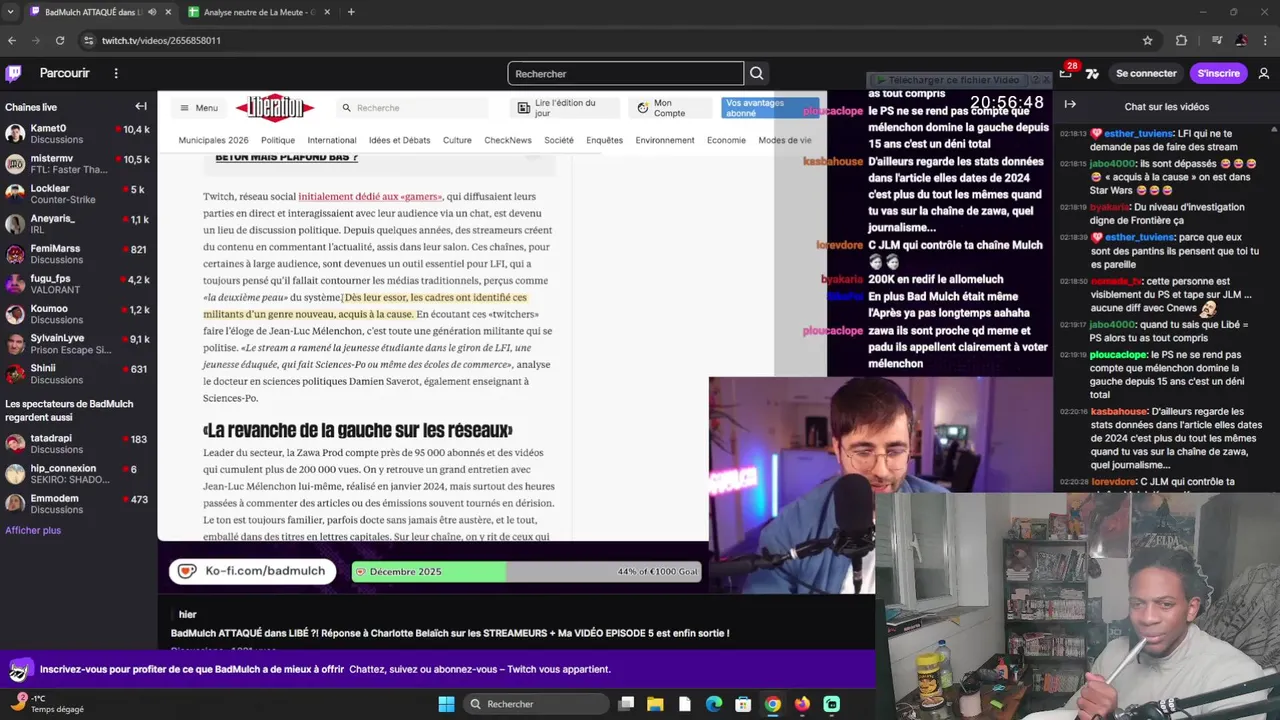Open Task View in the taskbar
Image resolution: width=1280 pixels, height=720 pixels.
[x=626, y=704]
